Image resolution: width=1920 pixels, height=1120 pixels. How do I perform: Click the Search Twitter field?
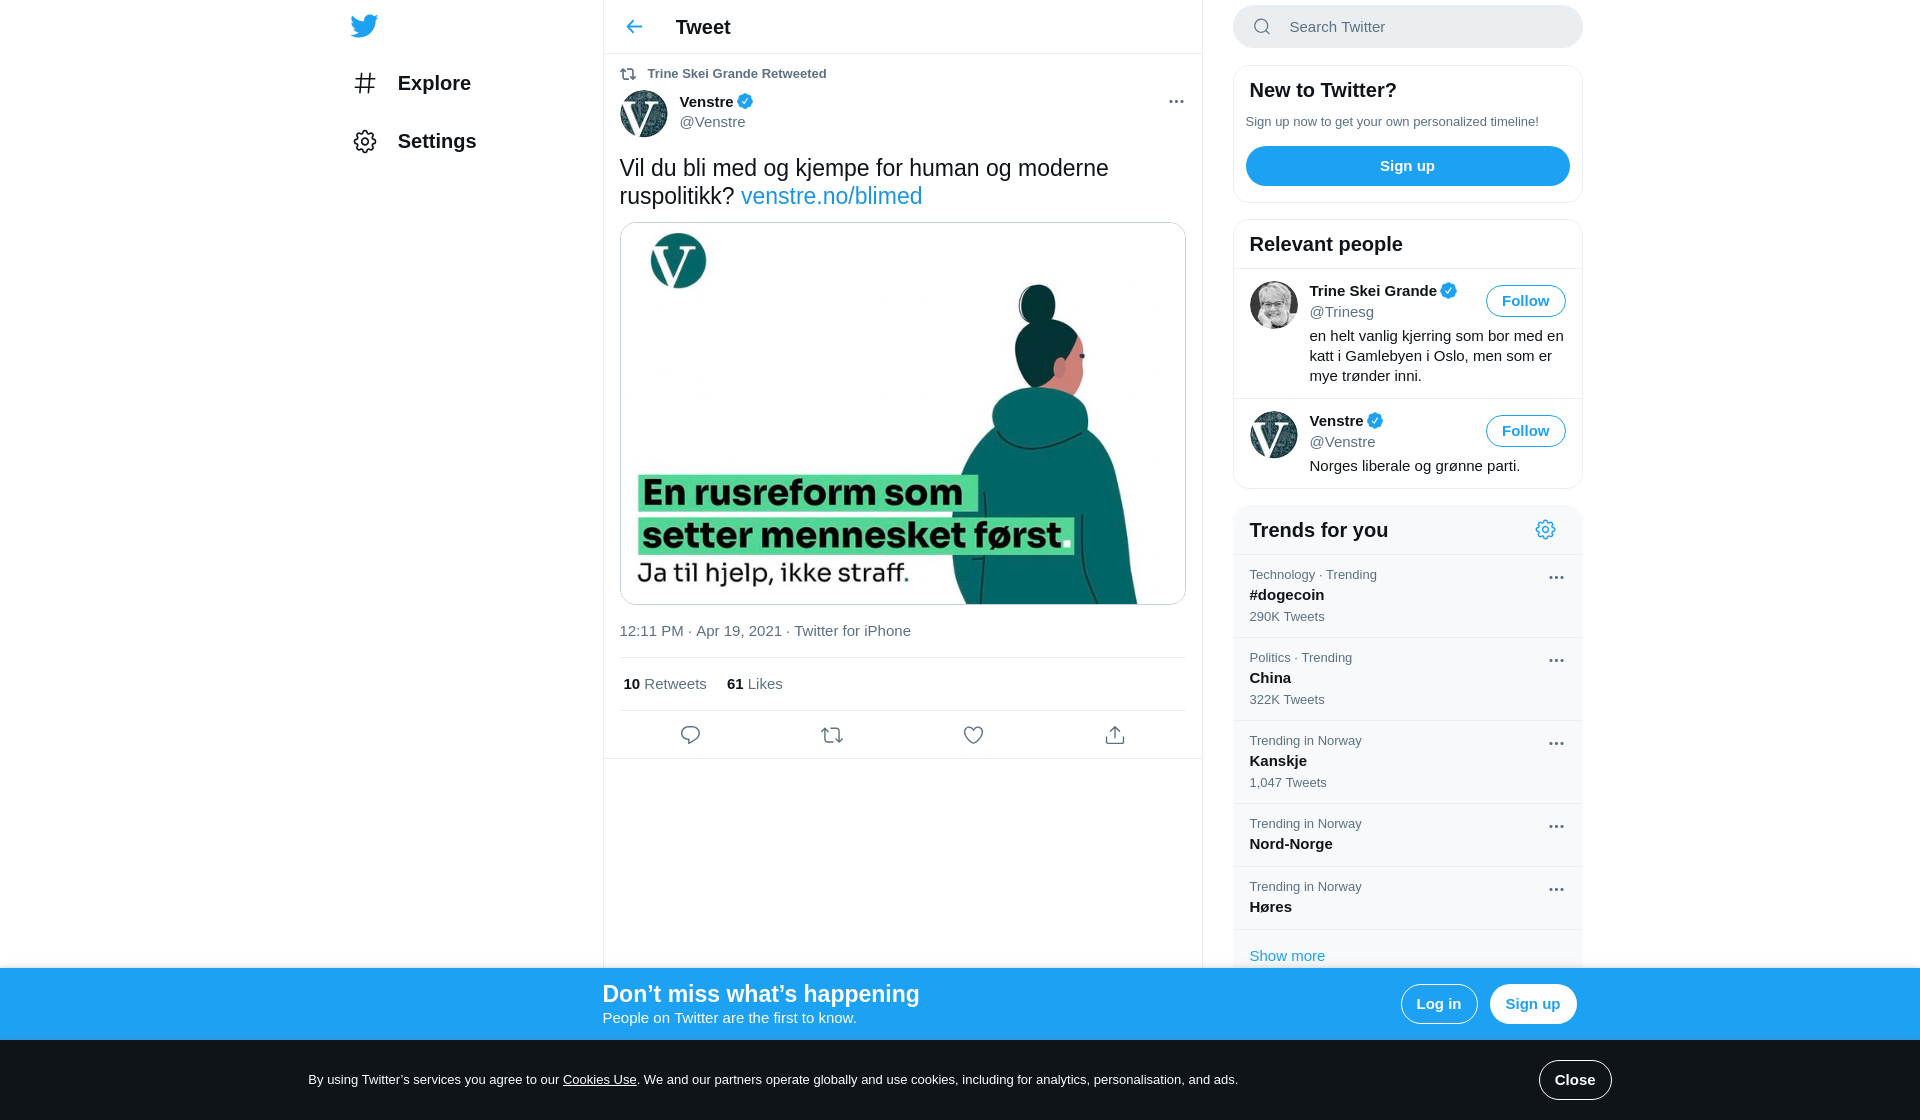1407,27
